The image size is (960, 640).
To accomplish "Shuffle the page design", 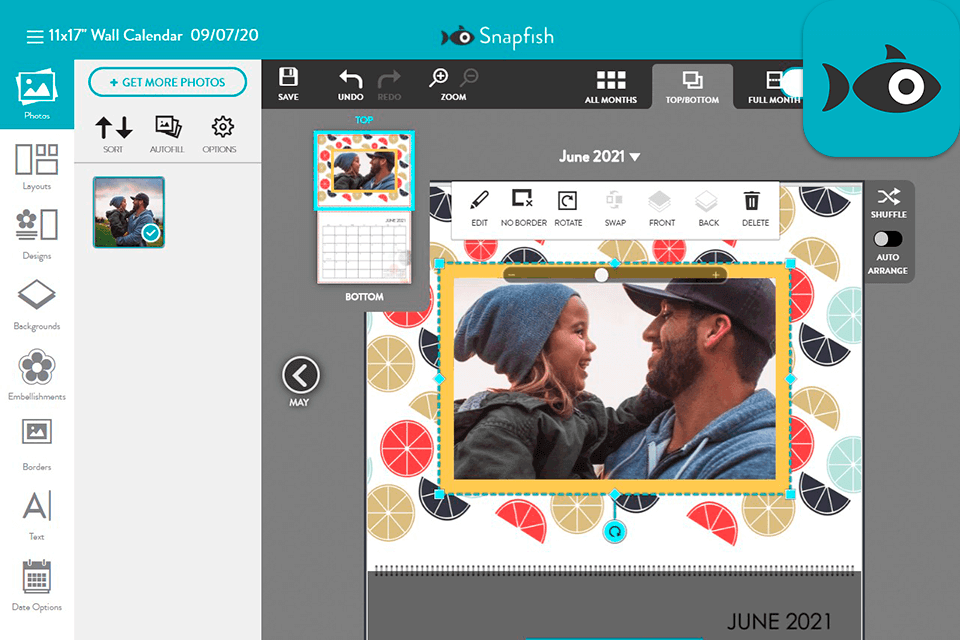I will click(x=888, y=200).
